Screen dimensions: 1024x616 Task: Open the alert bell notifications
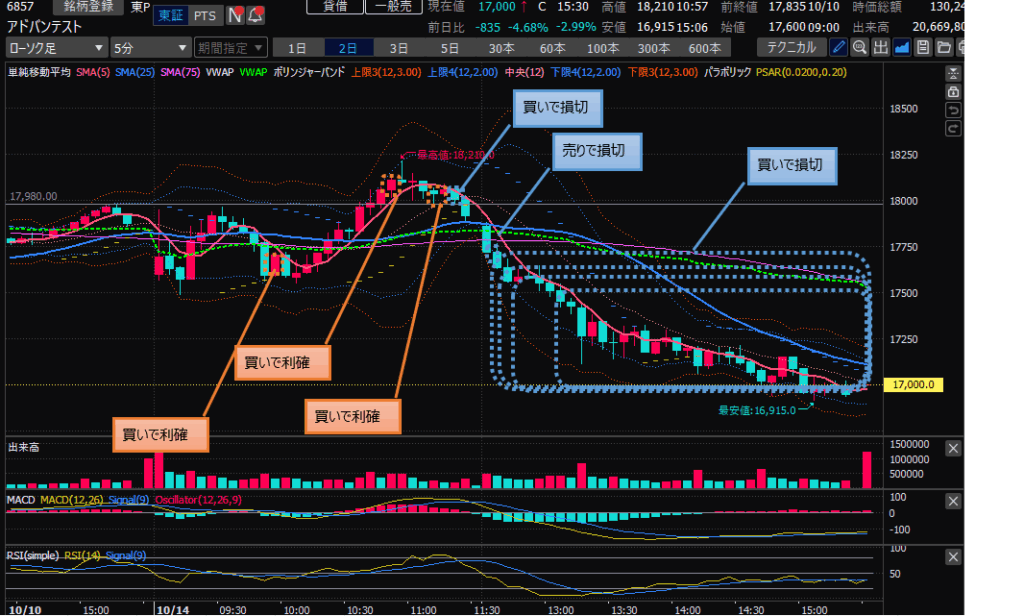click(254, 15)
